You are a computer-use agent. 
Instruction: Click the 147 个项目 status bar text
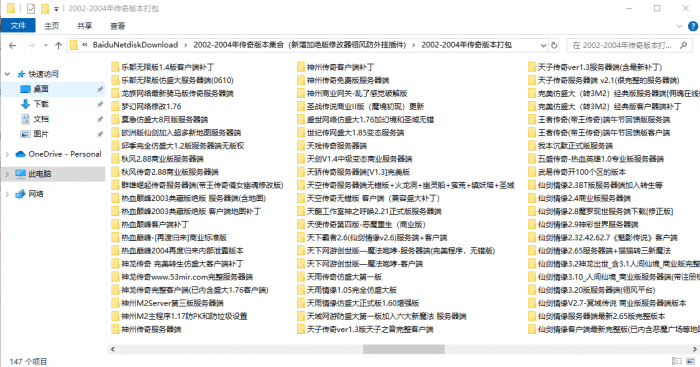[x=28, y=362]
